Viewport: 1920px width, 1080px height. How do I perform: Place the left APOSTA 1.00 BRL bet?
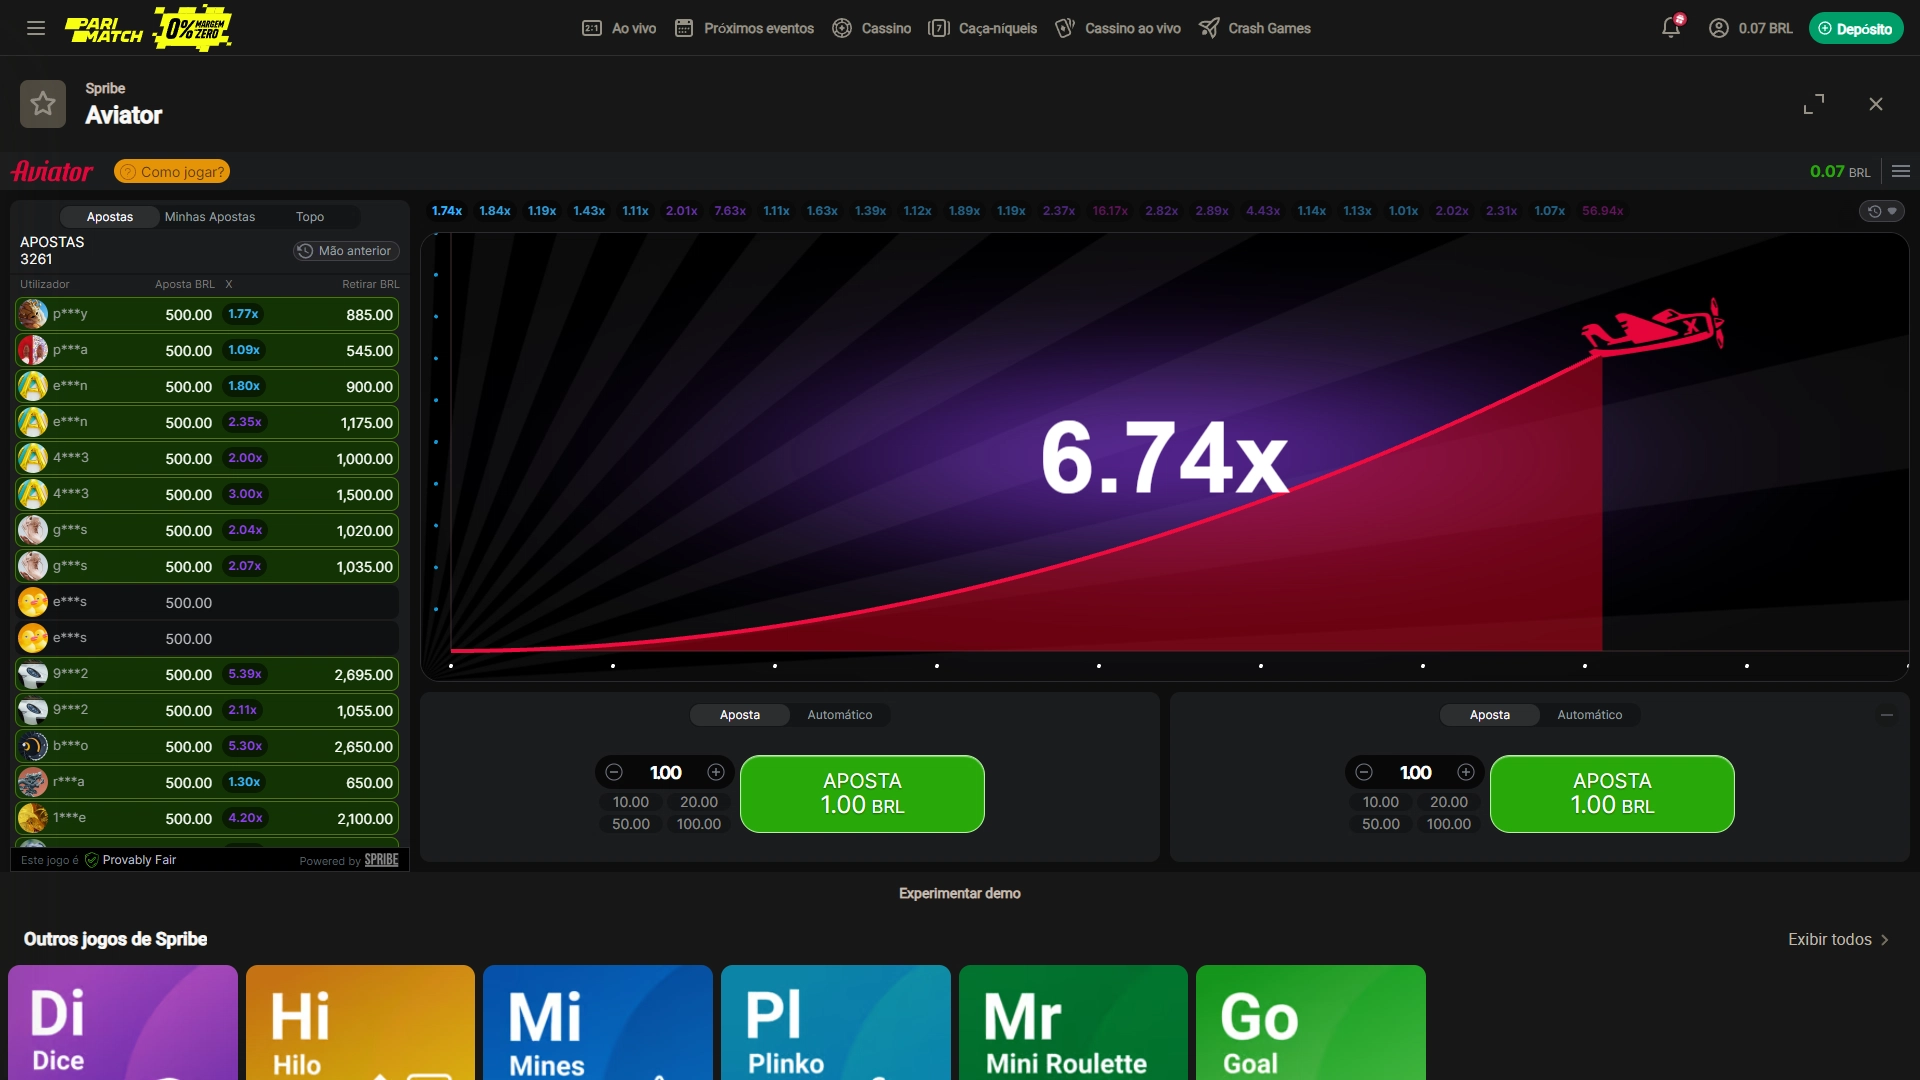(862, 794)
